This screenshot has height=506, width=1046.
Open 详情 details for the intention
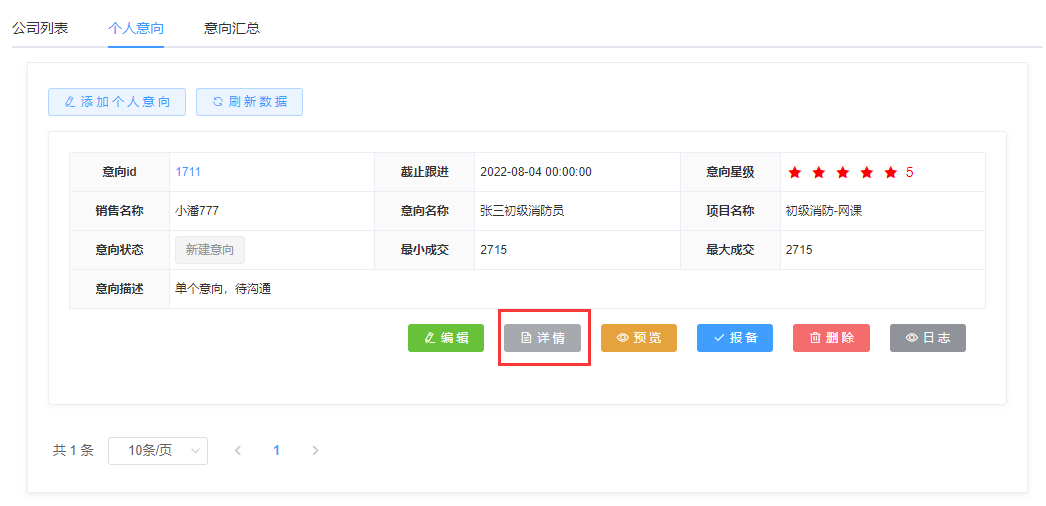[543, 338]
